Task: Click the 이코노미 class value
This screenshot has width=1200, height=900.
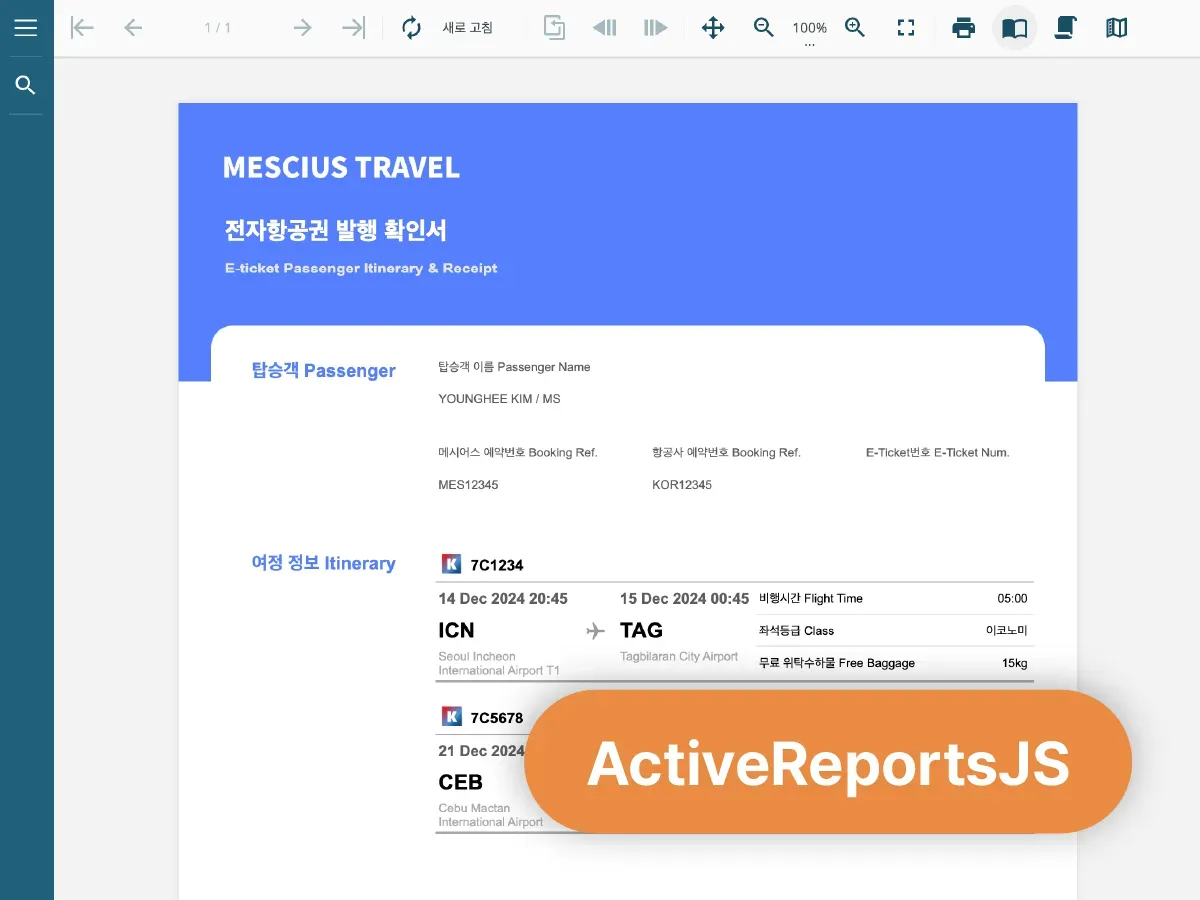Action: coord(1006,631)
